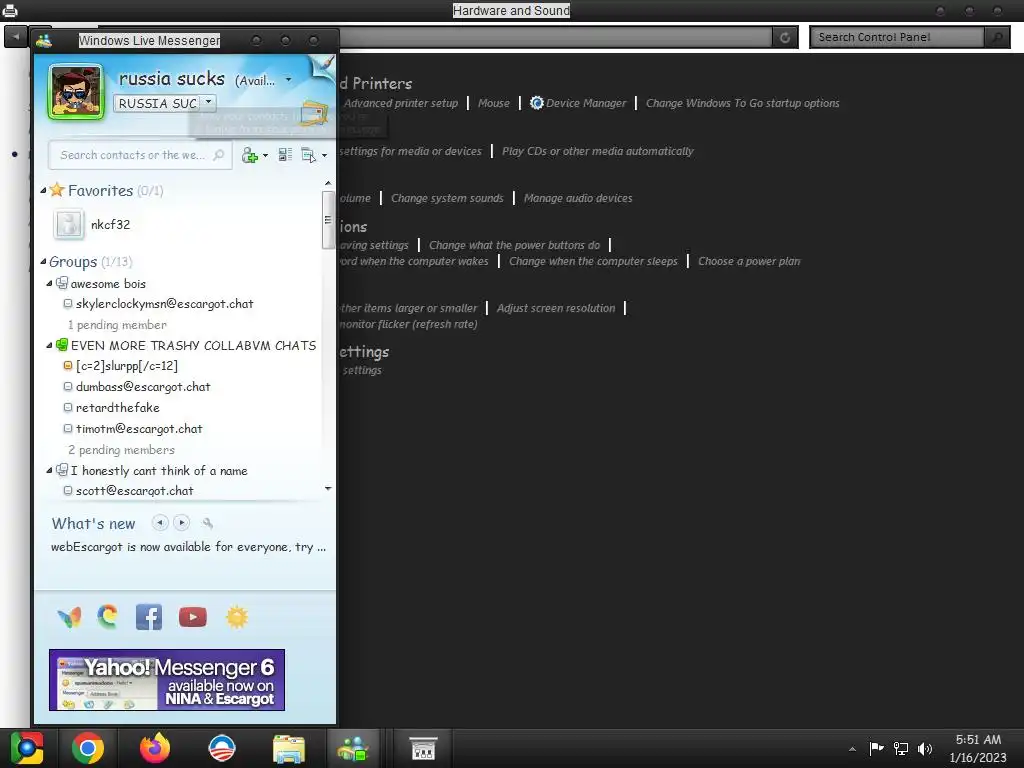Click the Edge browser icon in Messenger
This screenshot has height=768, width=1024.
[108, 616]
